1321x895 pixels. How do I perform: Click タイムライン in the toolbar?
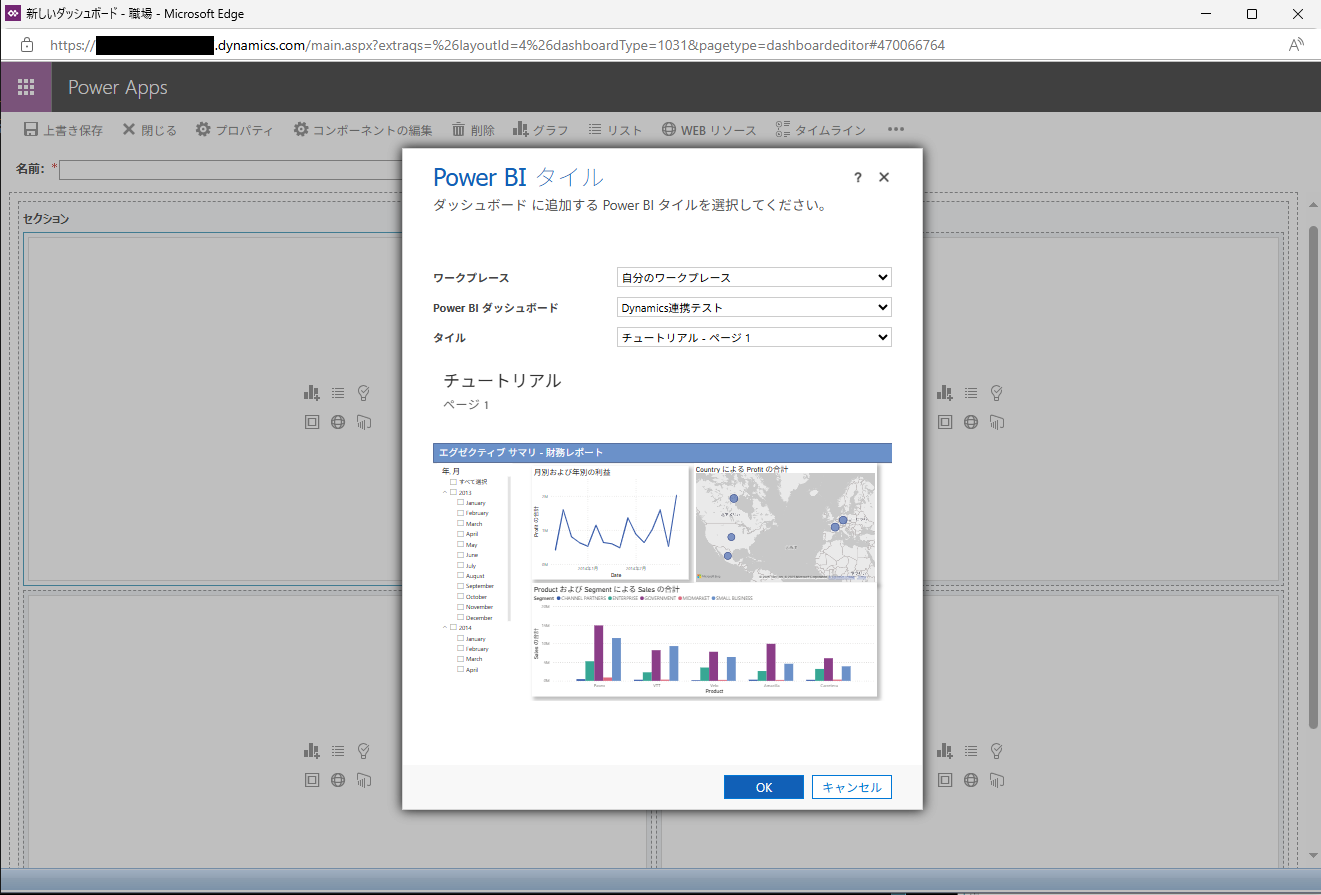pos(820,130)
